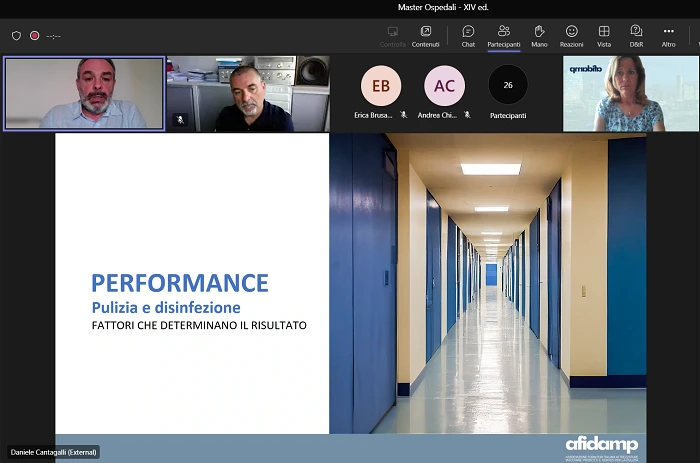
Task: Select Andrea Chi's AC avatar
Action: [444, 86]
